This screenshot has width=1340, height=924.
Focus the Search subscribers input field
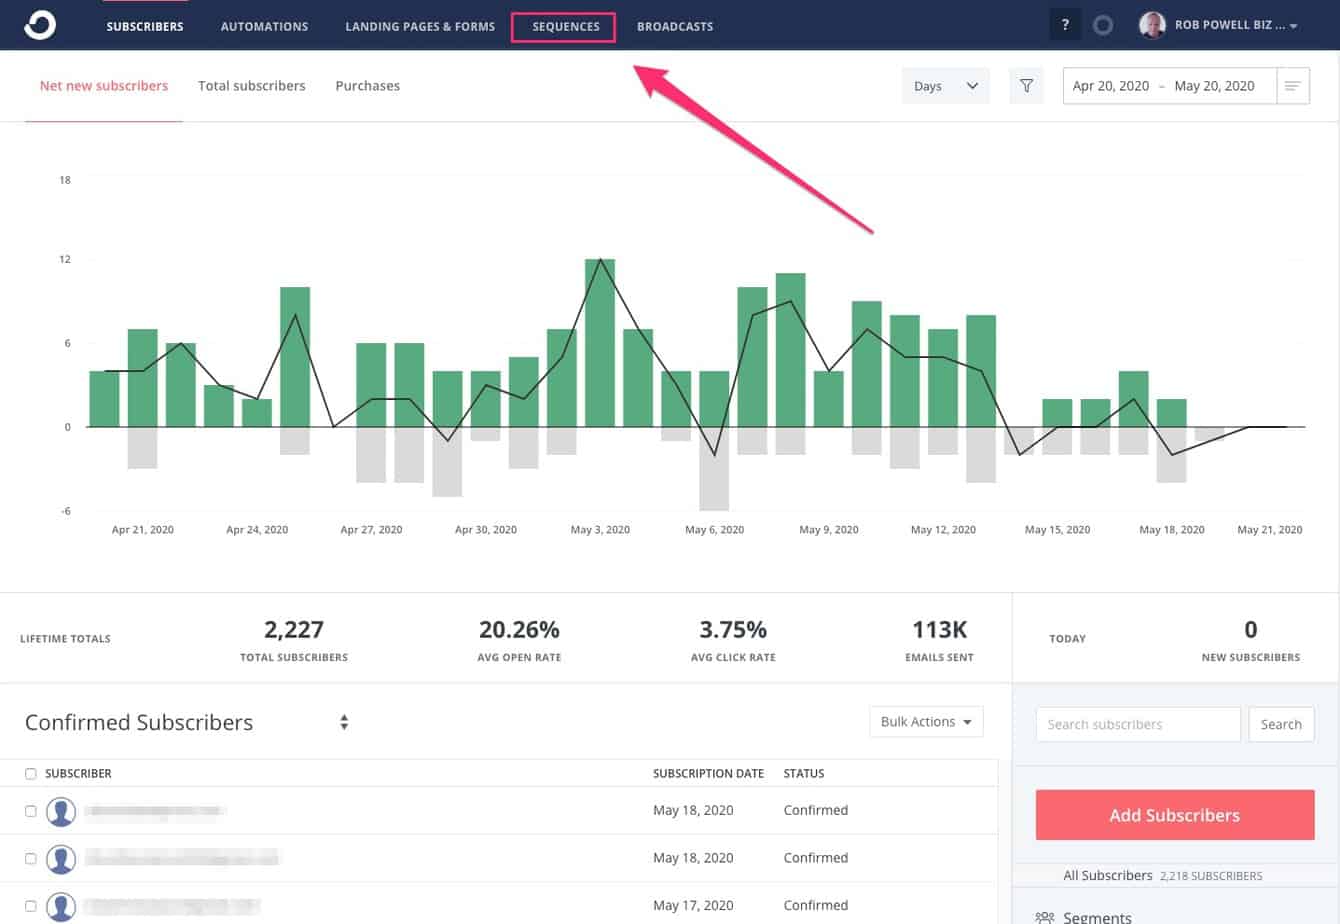[1138, 724]
